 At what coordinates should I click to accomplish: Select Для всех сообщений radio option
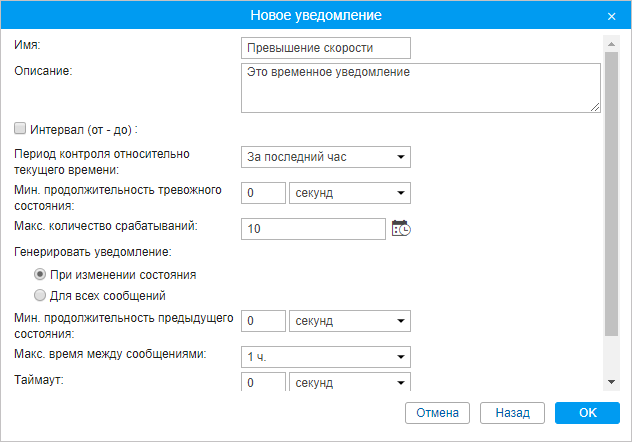click(x=40, y=295)
